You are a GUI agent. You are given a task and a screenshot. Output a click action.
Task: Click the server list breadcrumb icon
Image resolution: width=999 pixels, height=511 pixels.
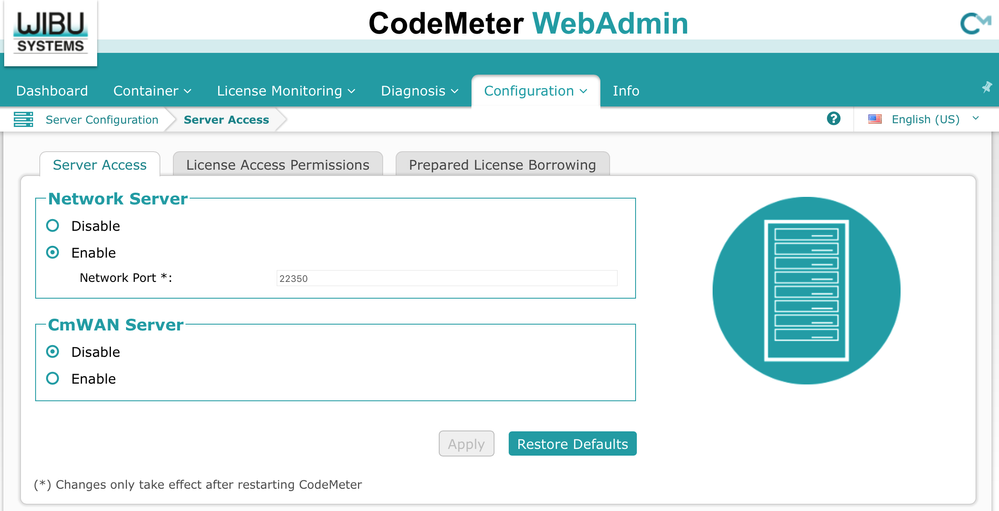point(23,120)
